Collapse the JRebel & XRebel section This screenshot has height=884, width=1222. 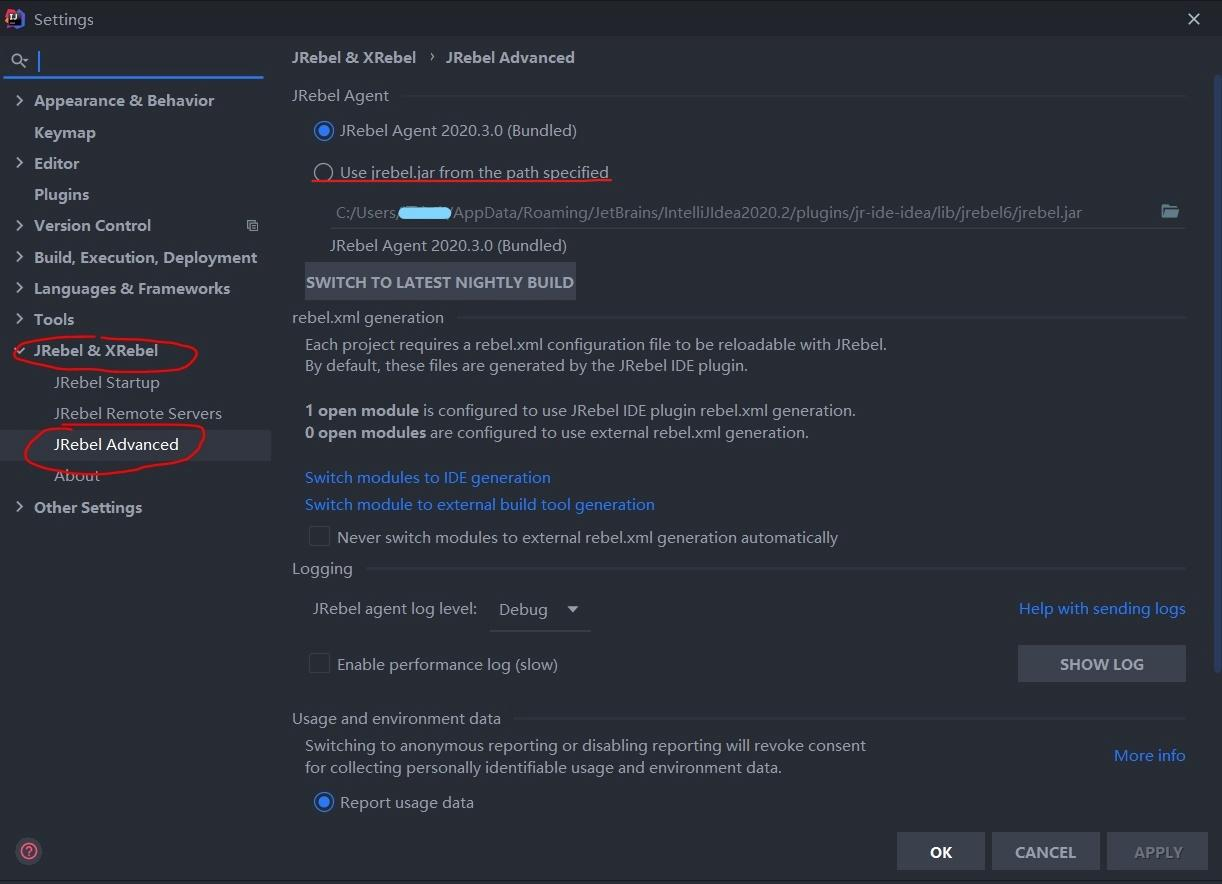point(19,350)
